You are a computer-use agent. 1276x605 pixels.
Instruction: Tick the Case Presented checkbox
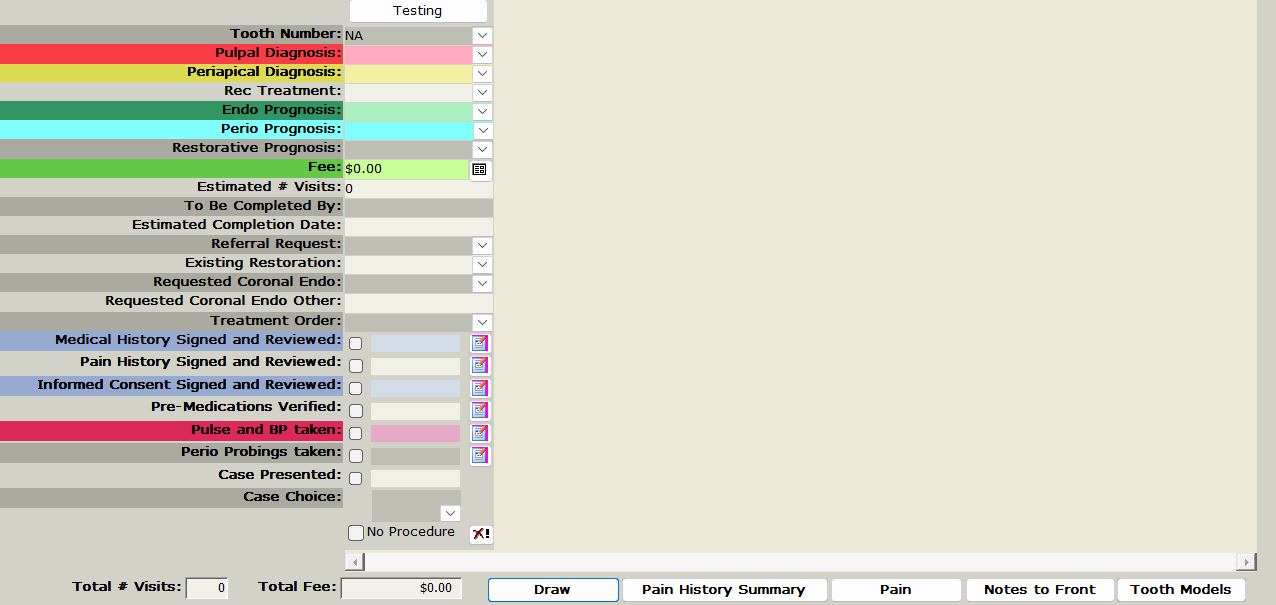[356, 479]
